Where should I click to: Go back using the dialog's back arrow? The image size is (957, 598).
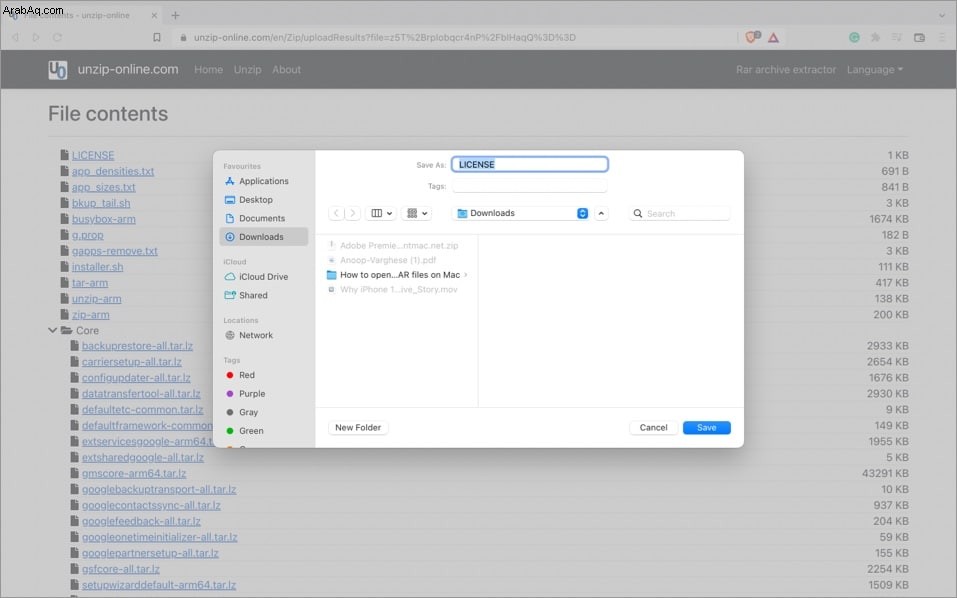pos(336,213)
